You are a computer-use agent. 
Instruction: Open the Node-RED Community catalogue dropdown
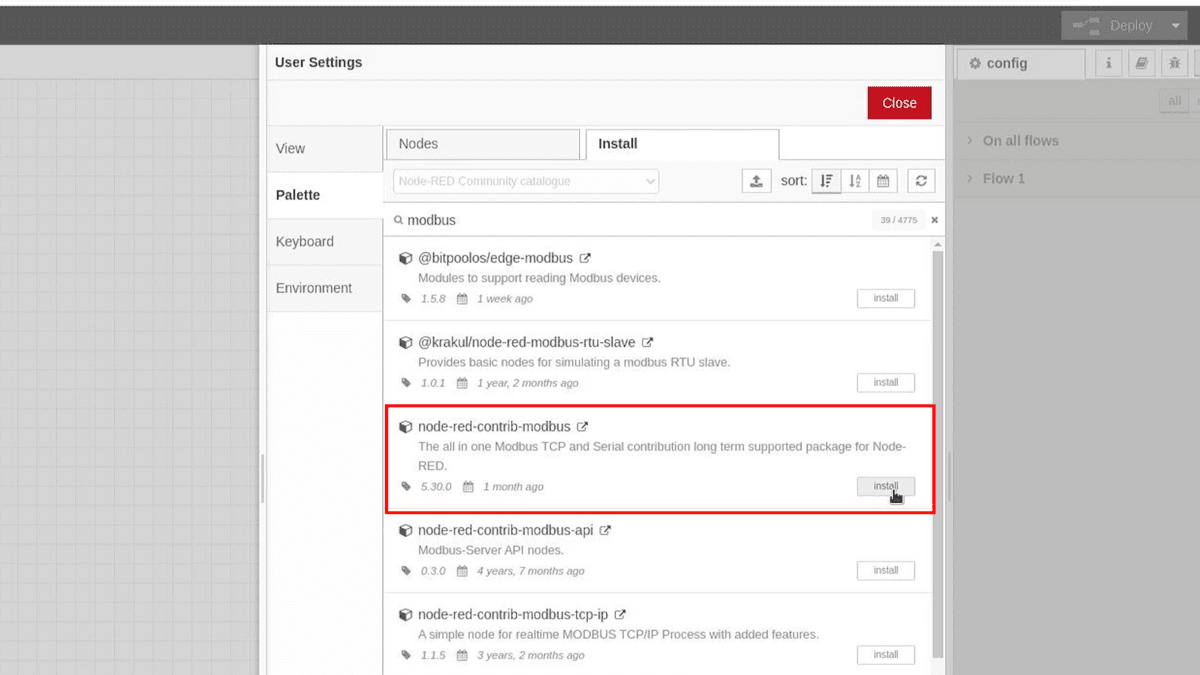[526, 181]
